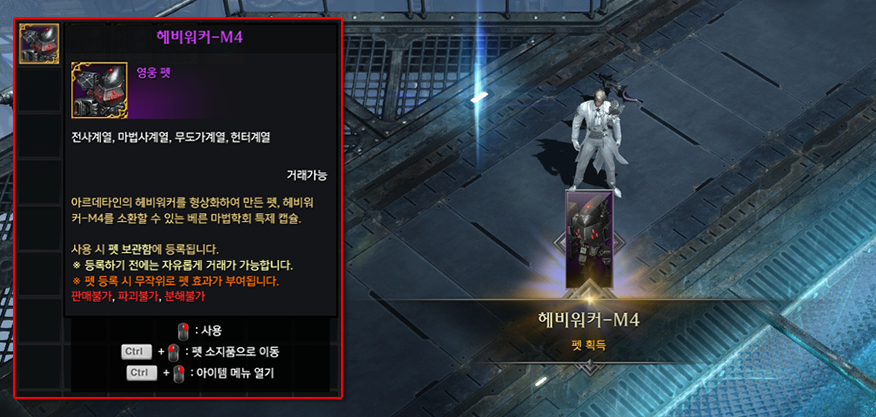Image resolution: width=876 pixels, height=417 pixels.
Task: Click the 영웅 펫 grade label
Action: (154, 72)
